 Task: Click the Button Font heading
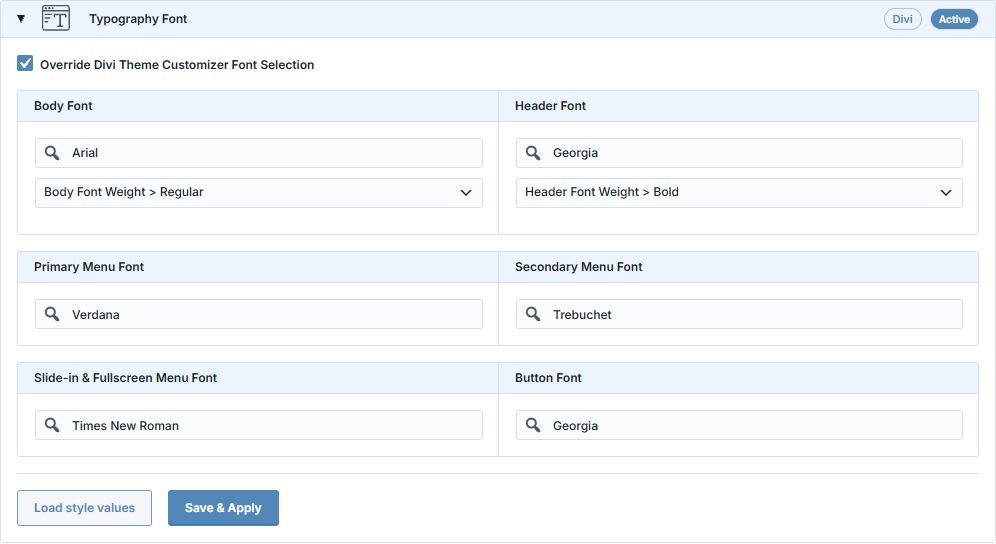[x=548, y=378]
